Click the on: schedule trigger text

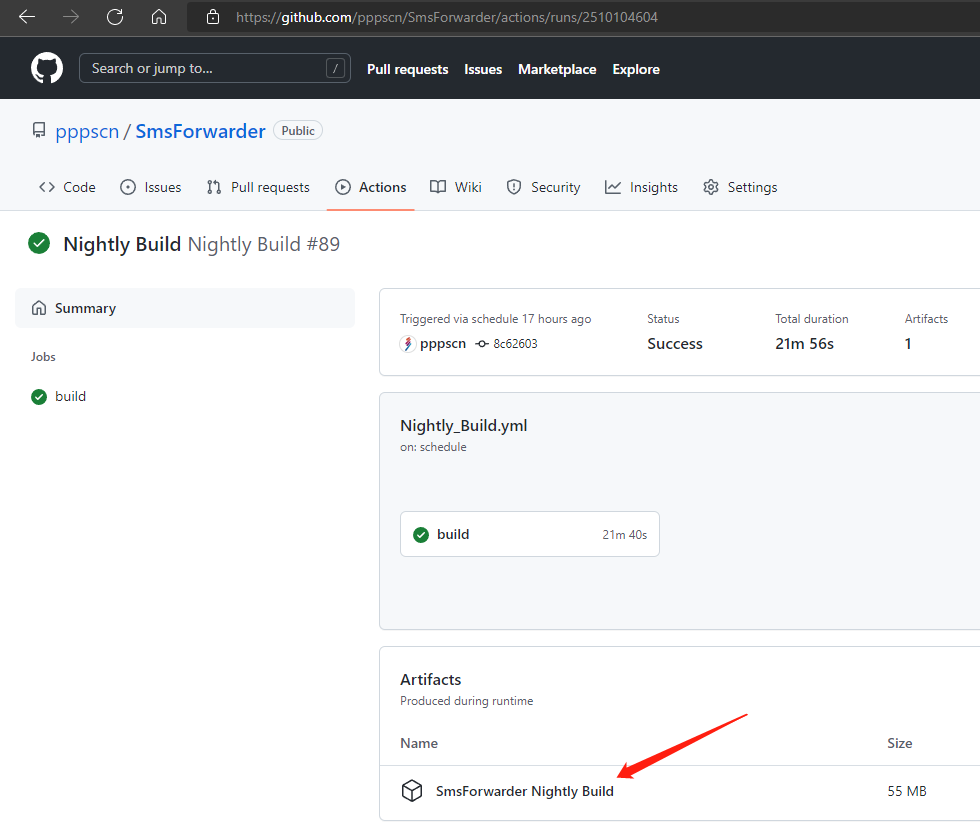click(x=433, y=447)
